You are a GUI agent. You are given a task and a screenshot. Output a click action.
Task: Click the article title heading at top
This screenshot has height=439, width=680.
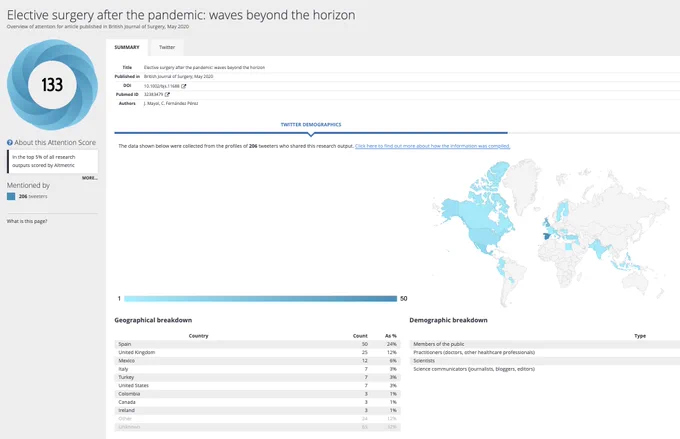pos(181,15)
